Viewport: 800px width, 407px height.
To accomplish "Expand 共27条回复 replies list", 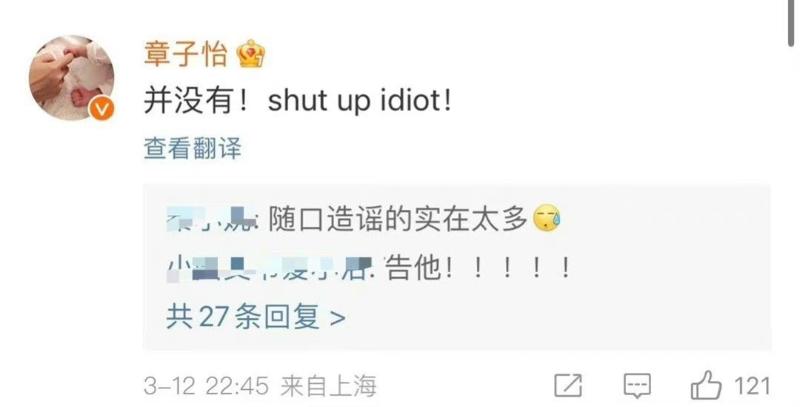I will (x=256, y=317).
